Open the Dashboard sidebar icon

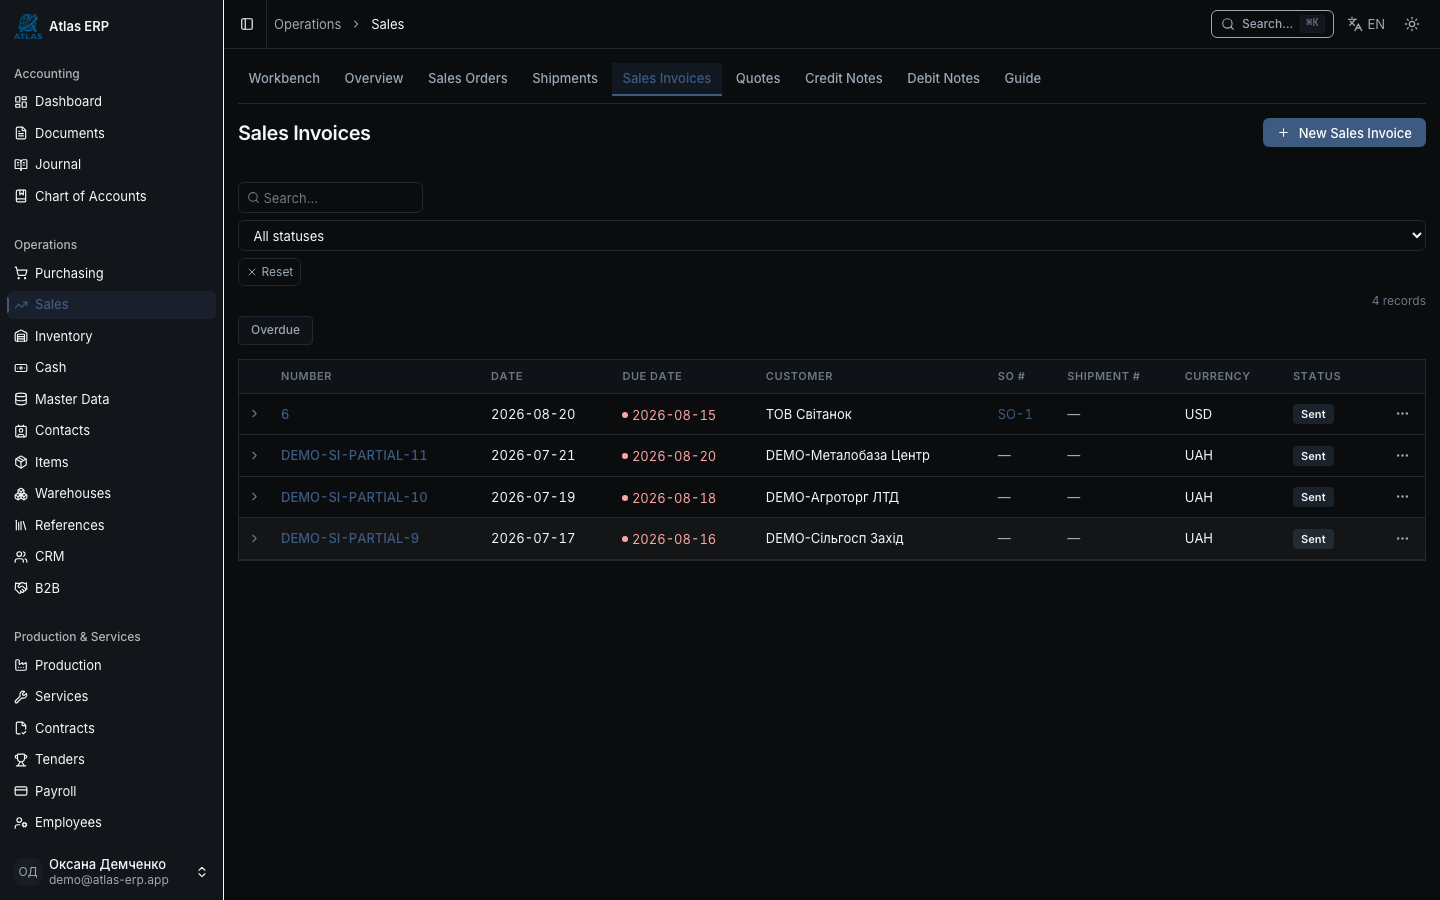(21, 102)
